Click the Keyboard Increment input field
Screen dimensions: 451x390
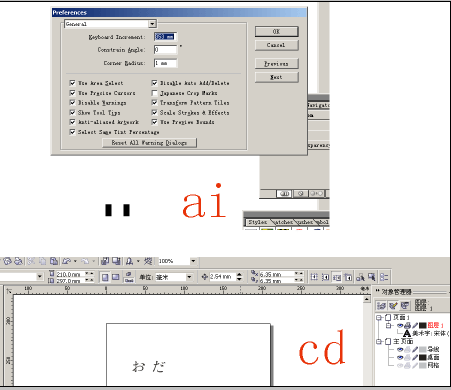point(165,37)
